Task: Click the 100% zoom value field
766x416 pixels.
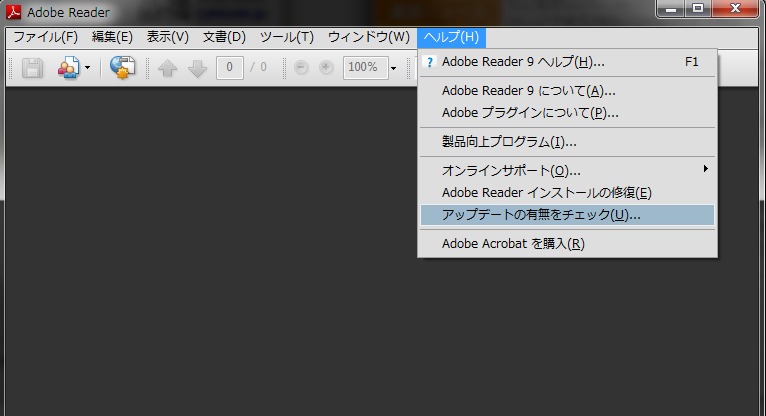Action: pyautogui.click(x=365, y=67)
